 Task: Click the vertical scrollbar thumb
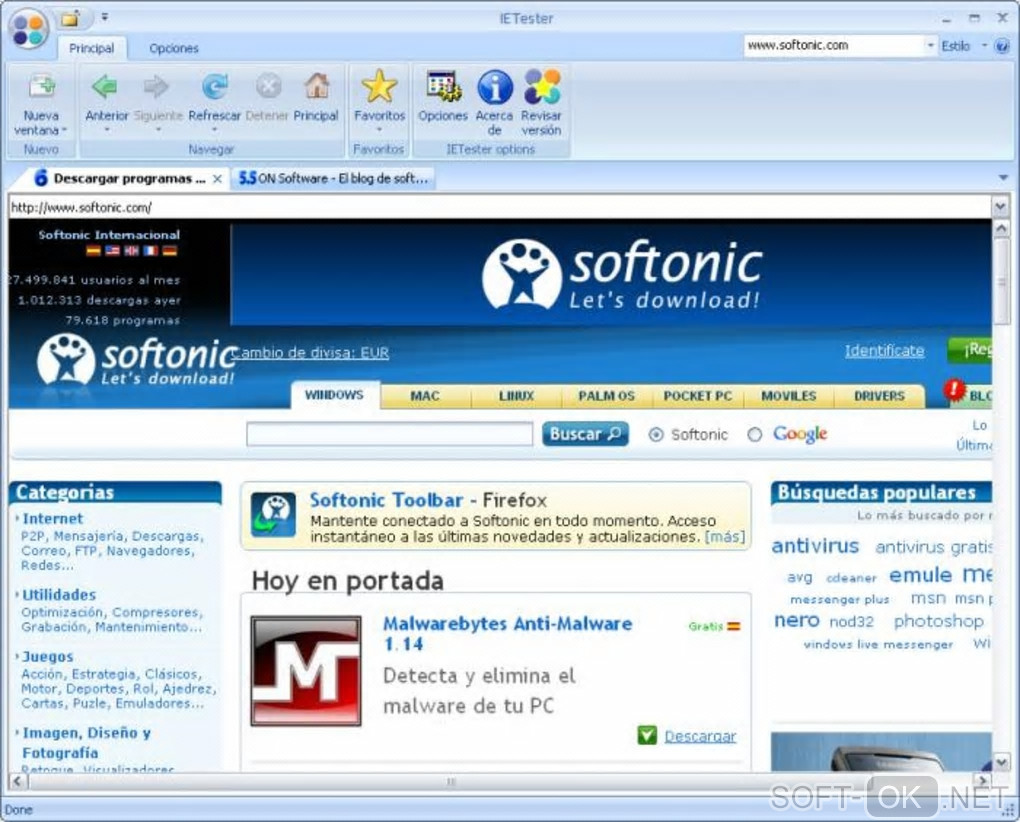point(1001,282)
